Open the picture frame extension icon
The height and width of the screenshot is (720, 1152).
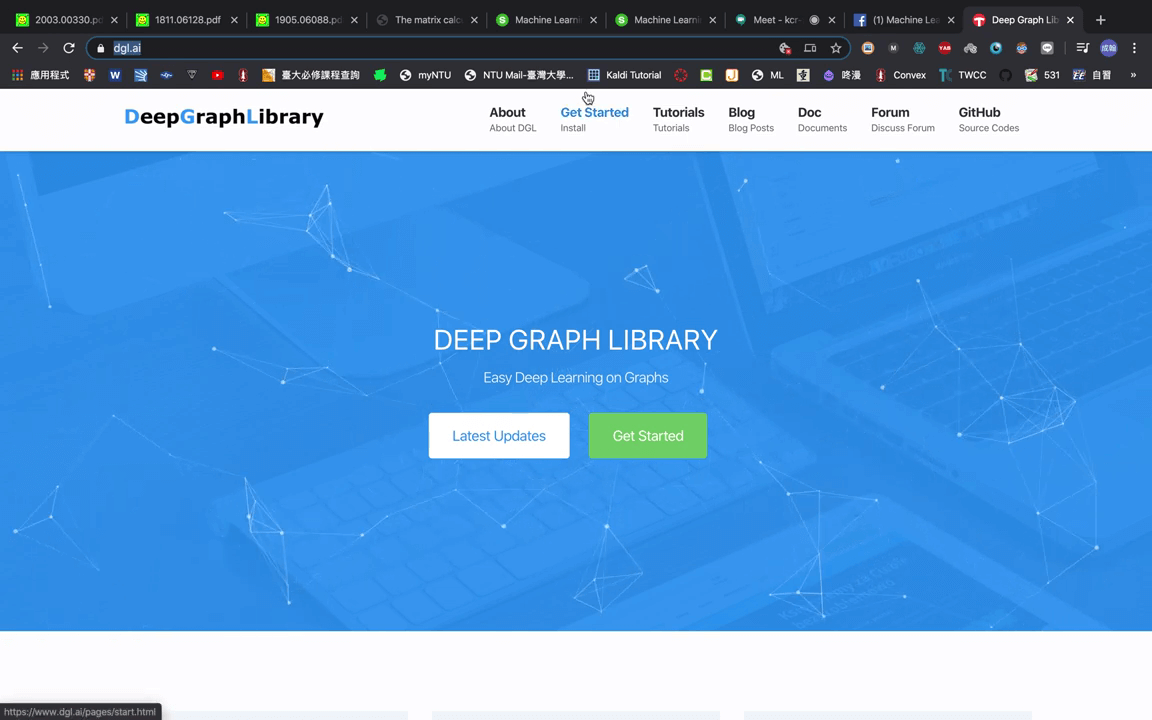pos(868,48)
